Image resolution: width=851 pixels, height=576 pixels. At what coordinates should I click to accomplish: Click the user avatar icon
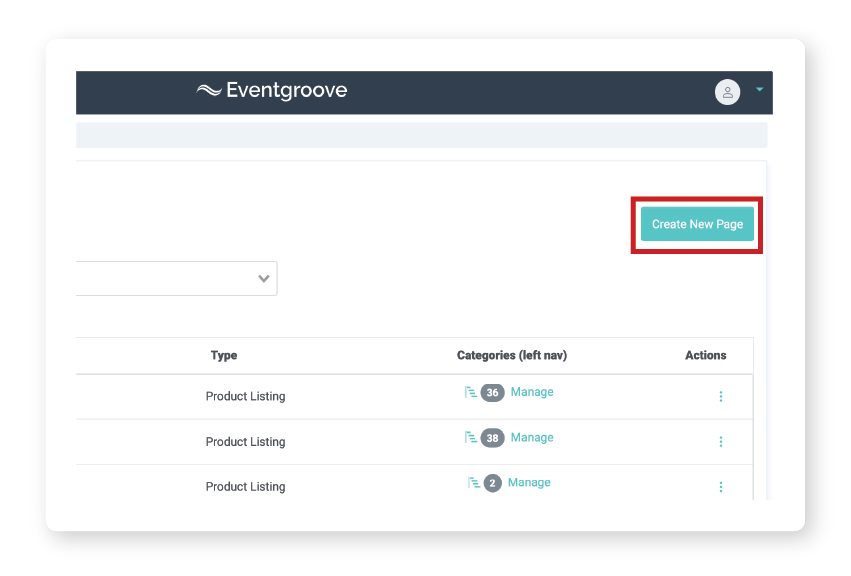(x=727, y=92)
